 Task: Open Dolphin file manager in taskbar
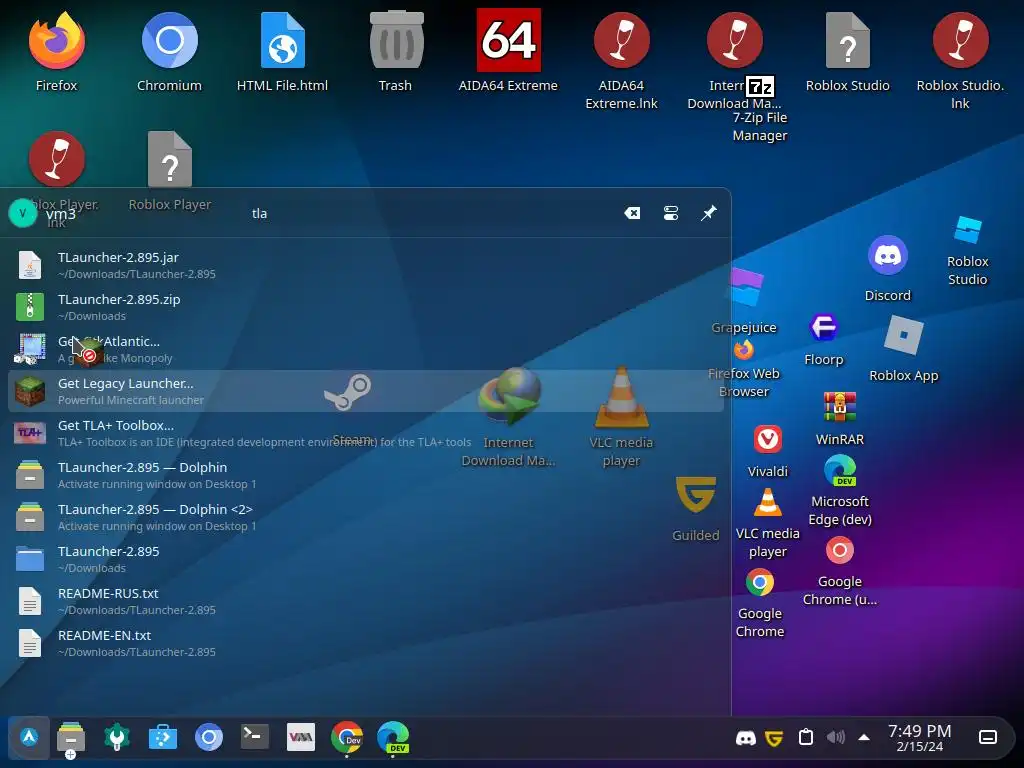[71, 738]
